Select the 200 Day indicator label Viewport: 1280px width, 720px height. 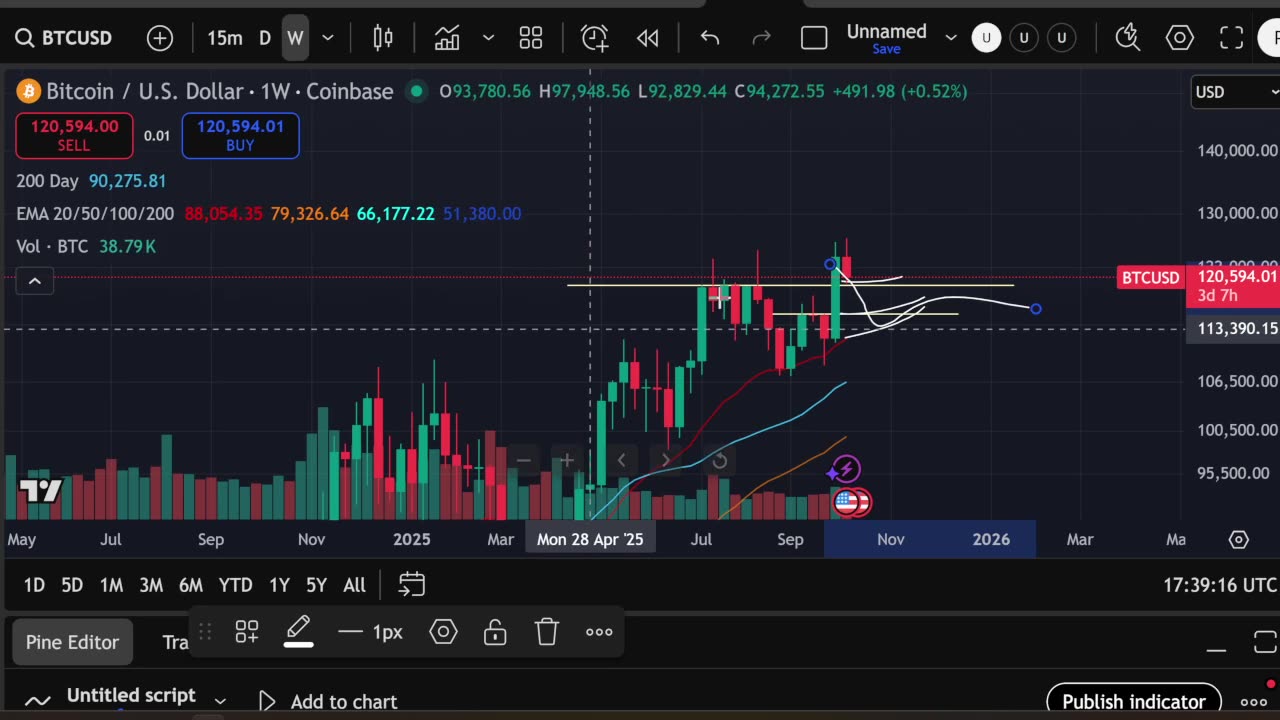(49, 181)
